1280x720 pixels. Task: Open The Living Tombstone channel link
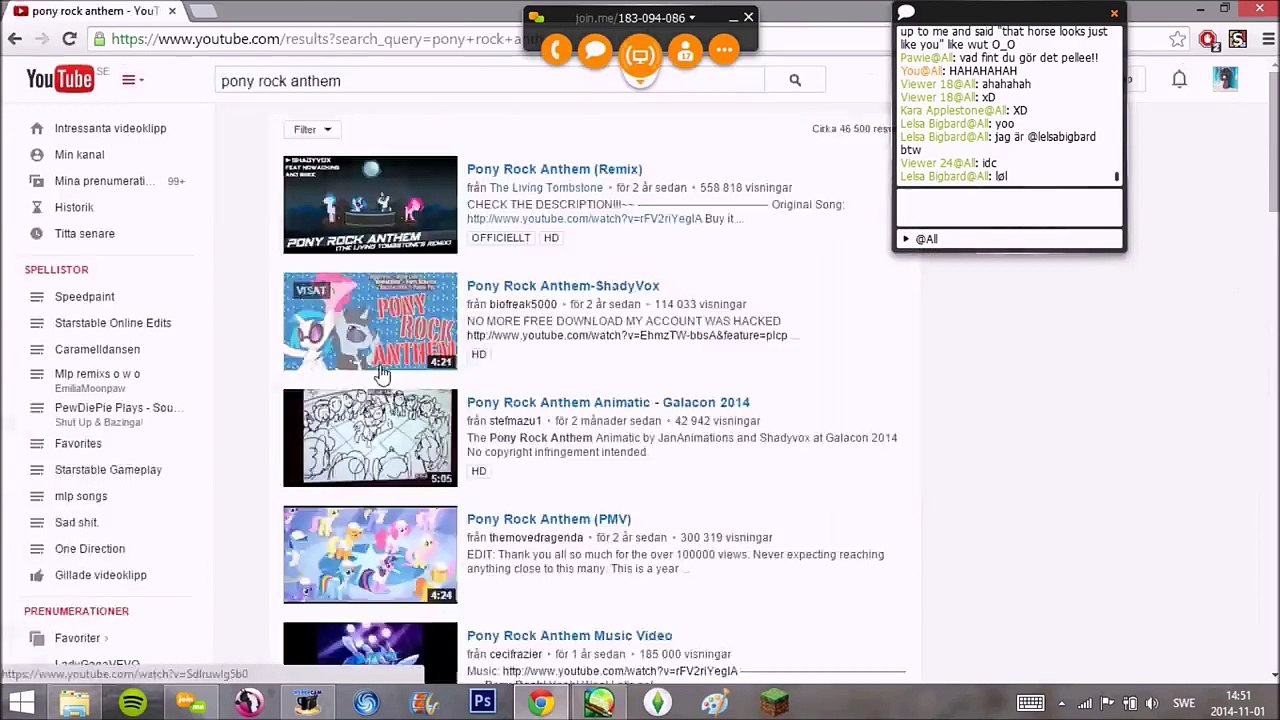point(546,188)
